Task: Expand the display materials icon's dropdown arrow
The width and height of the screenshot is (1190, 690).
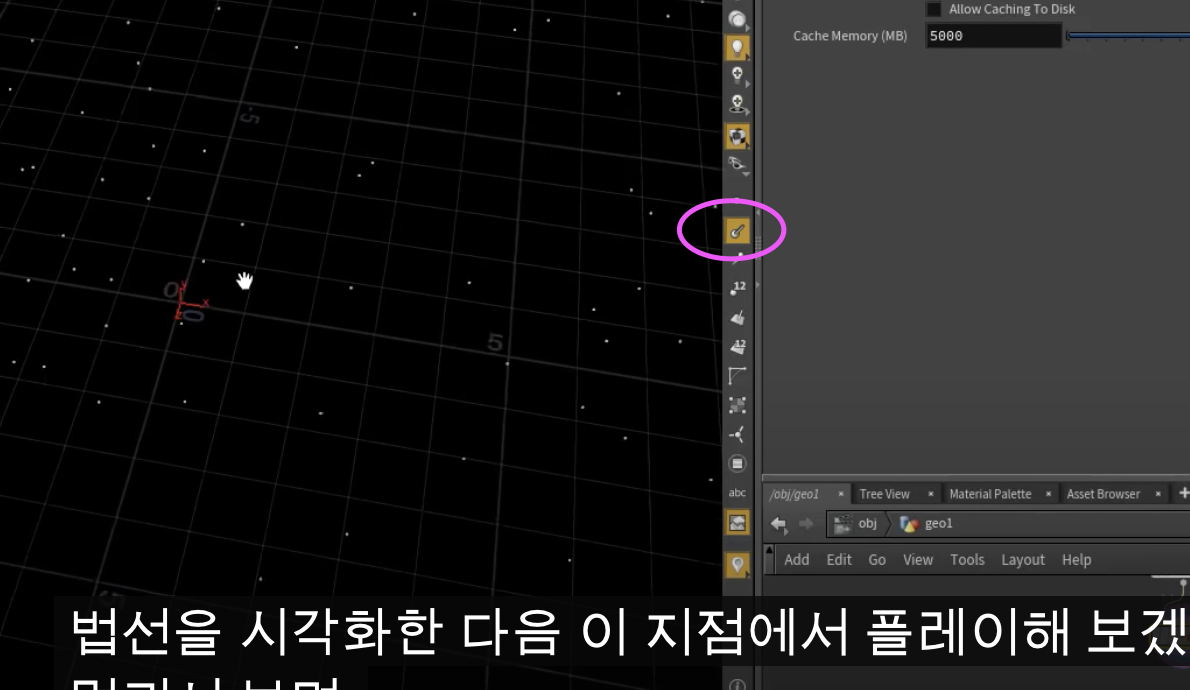Action: (x=748, y=144)
